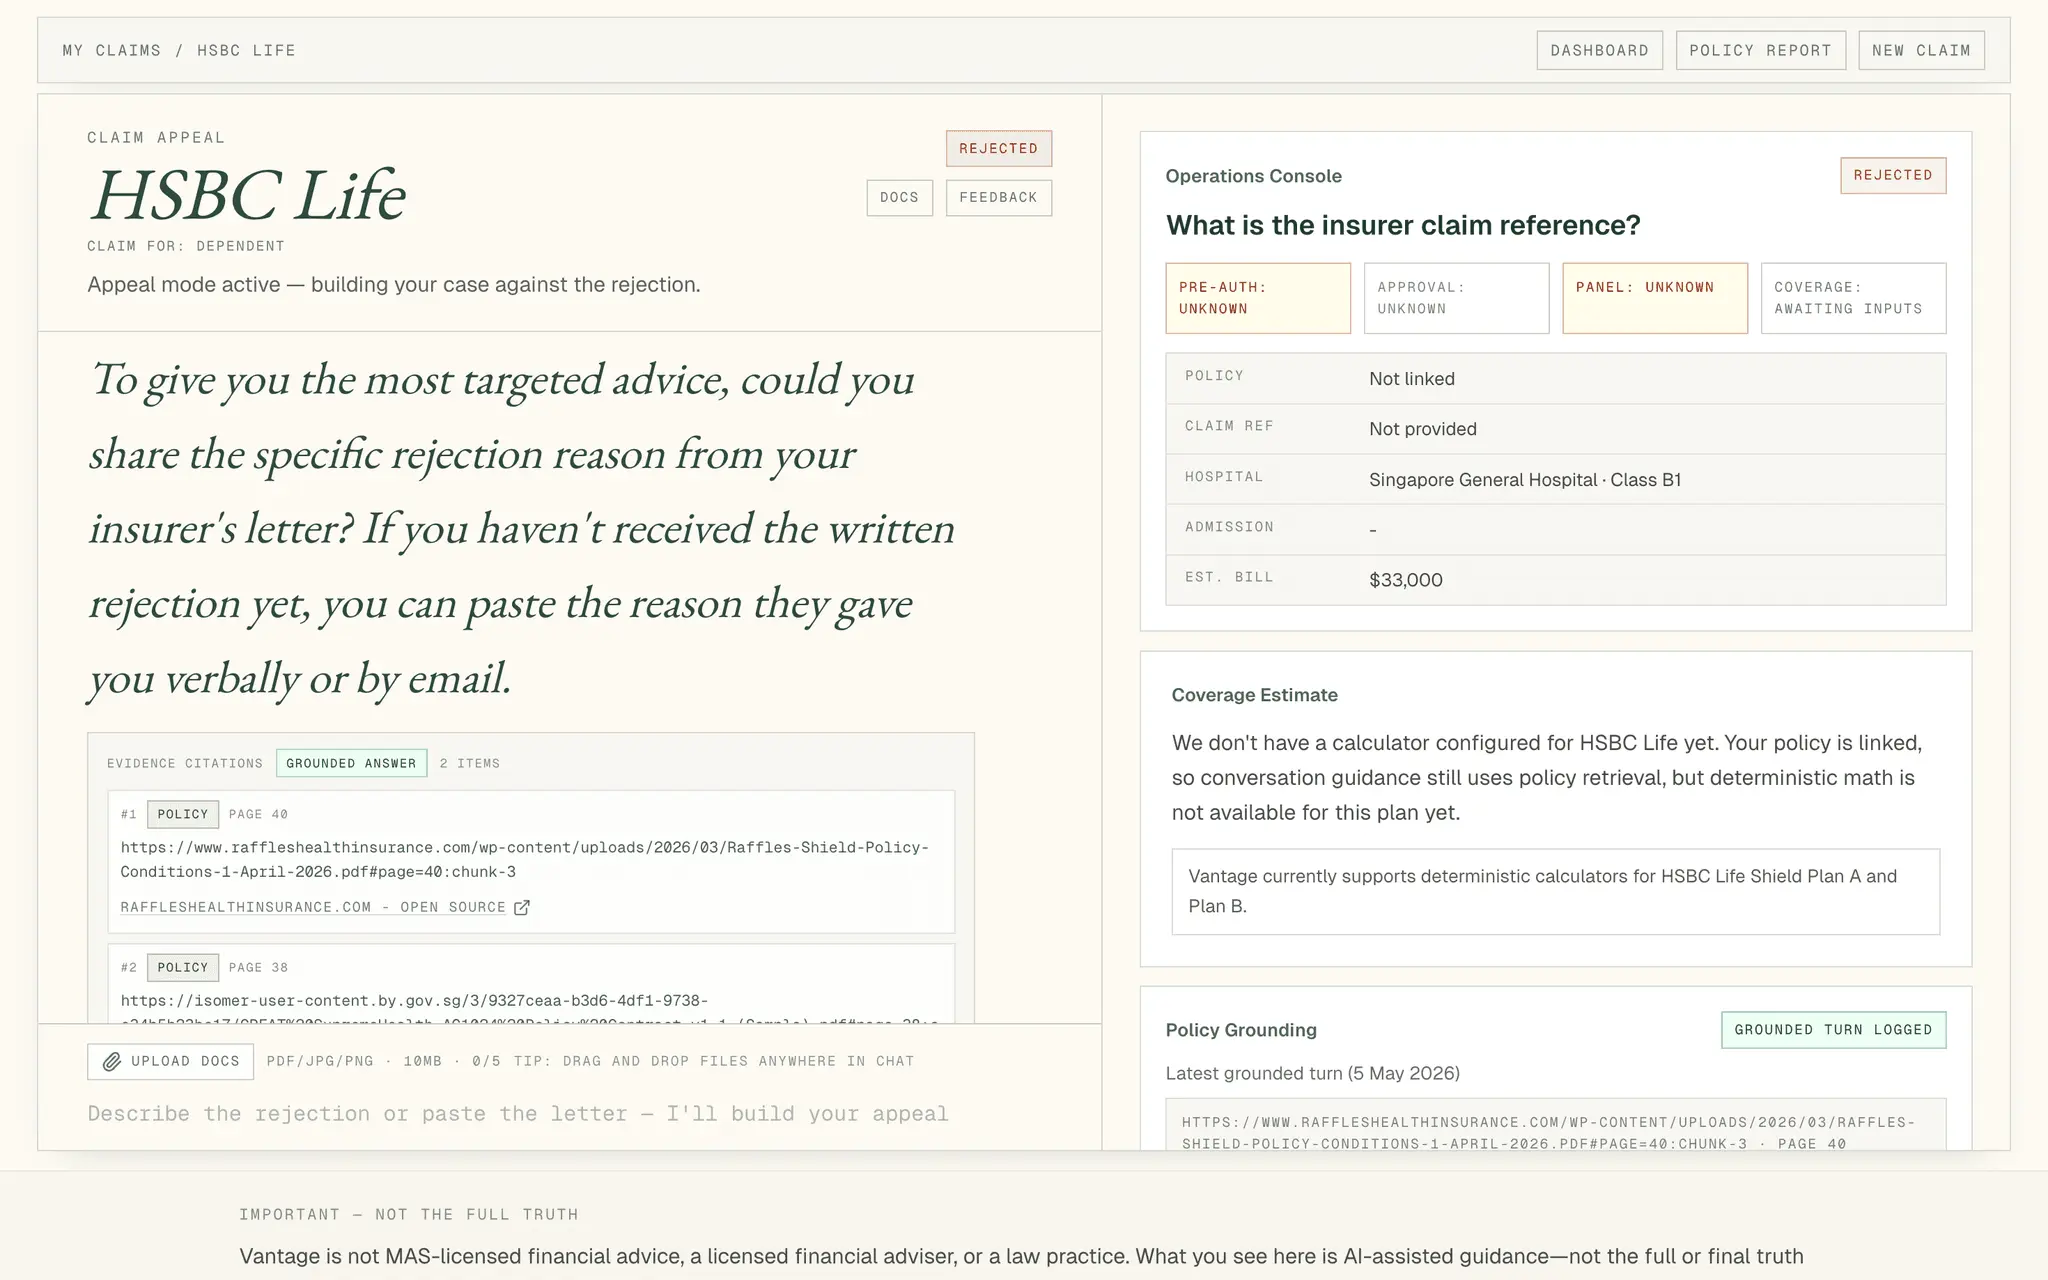The image size is (2048, 1280).
Task: Click the paperclip icon in Upload Docs
Action: [x=112, y=1061]
